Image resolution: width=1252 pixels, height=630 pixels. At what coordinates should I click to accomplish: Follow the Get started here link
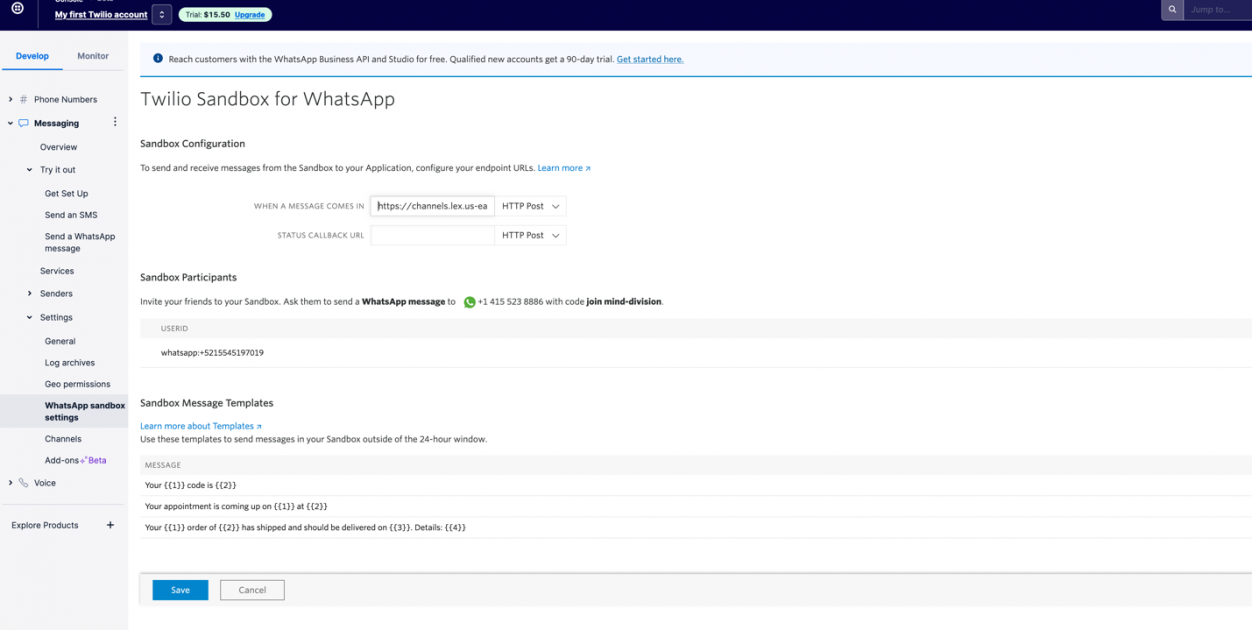tap(650, 59)
